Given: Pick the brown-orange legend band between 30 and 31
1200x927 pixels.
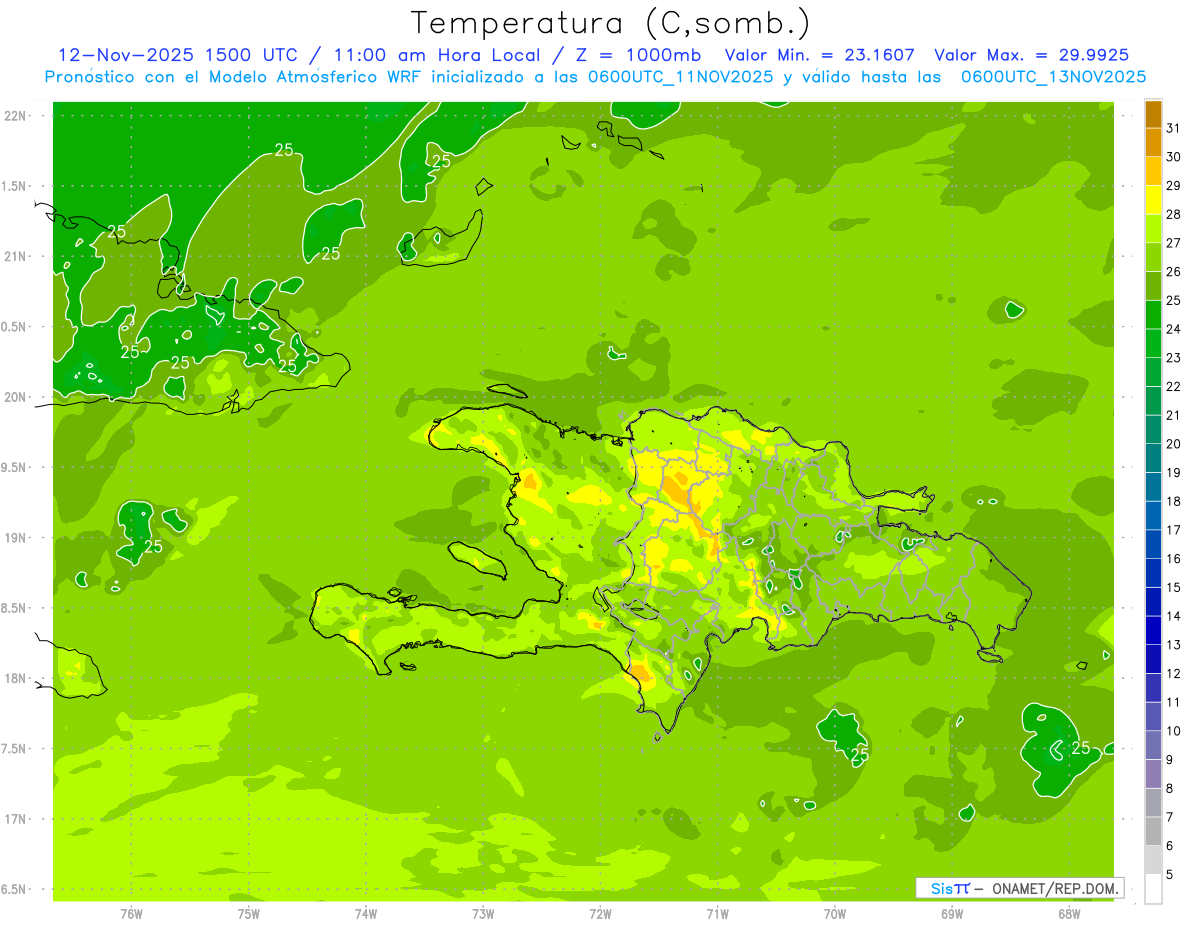Looking at the screenshot, I should pos(1153,142).
